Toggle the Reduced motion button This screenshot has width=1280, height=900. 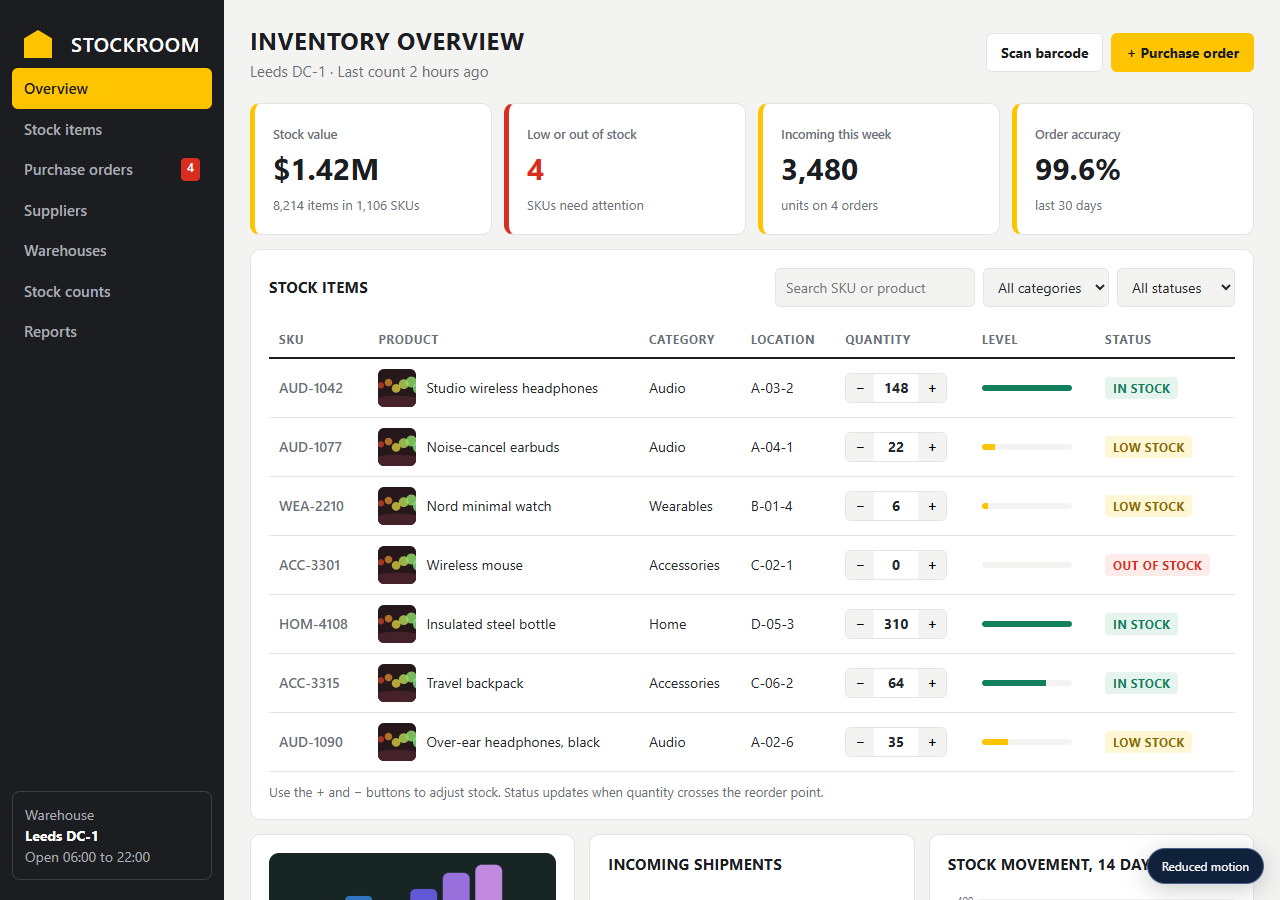(1205, 867)
